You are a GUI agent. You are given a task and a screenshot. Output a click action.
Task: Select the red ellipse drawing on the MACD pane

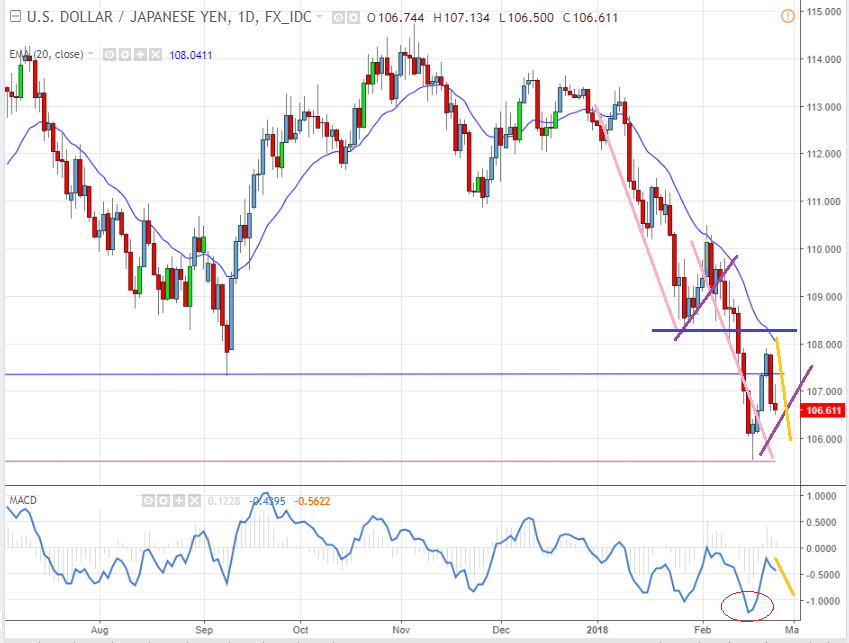click(x=747, y=606)
